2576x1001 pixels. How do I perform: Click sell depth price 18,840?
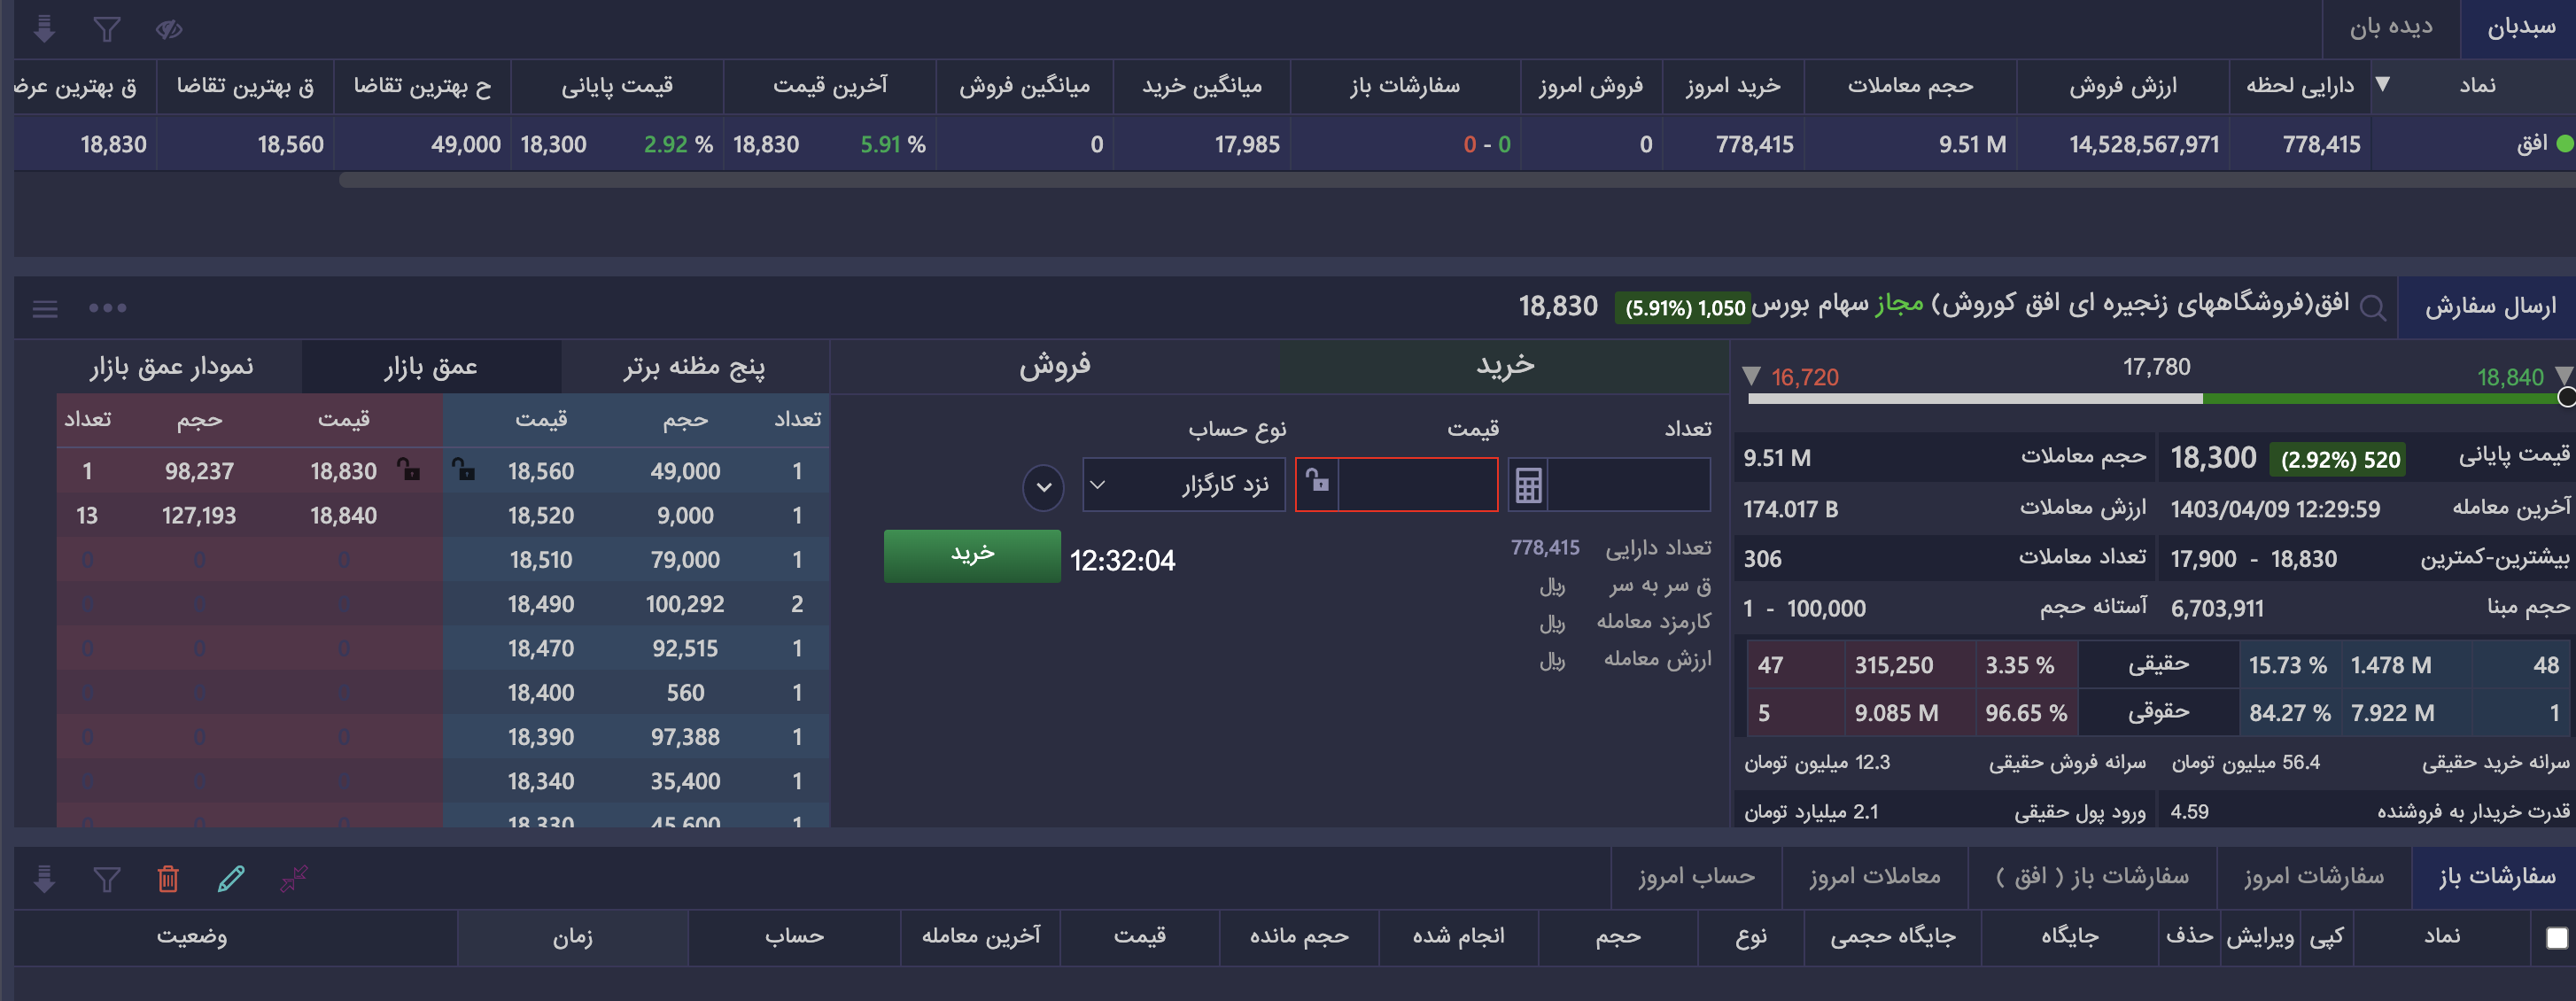point(343,515)
